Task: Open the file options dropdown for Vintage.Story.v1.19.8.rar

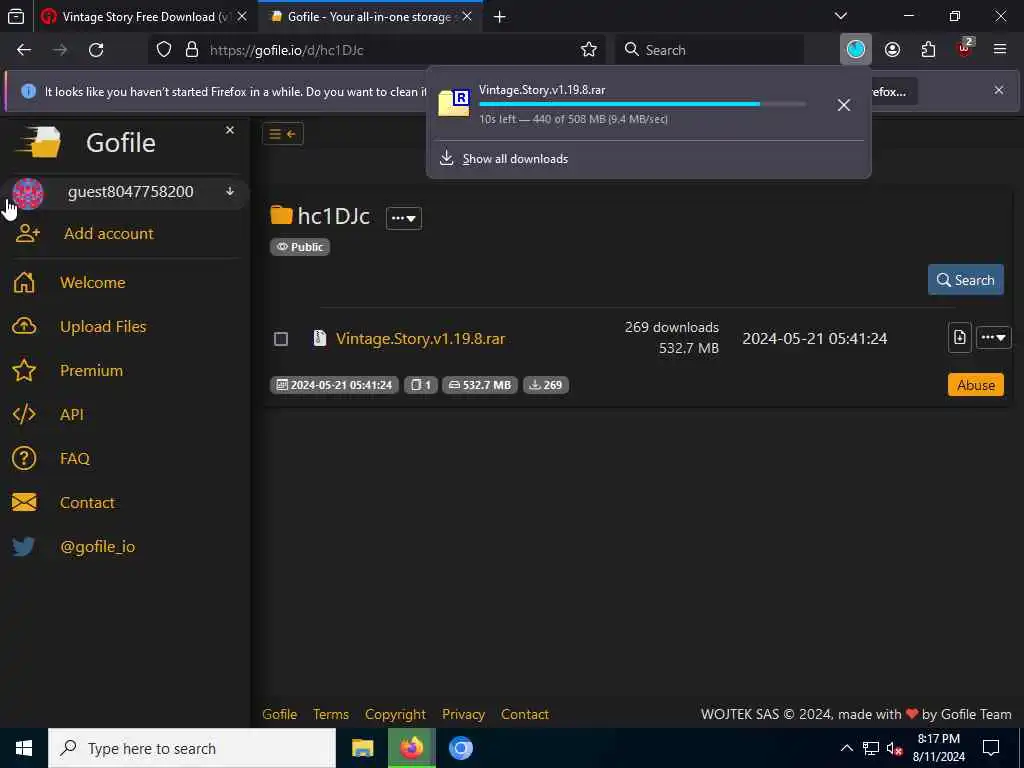Action: coord(993,338)
